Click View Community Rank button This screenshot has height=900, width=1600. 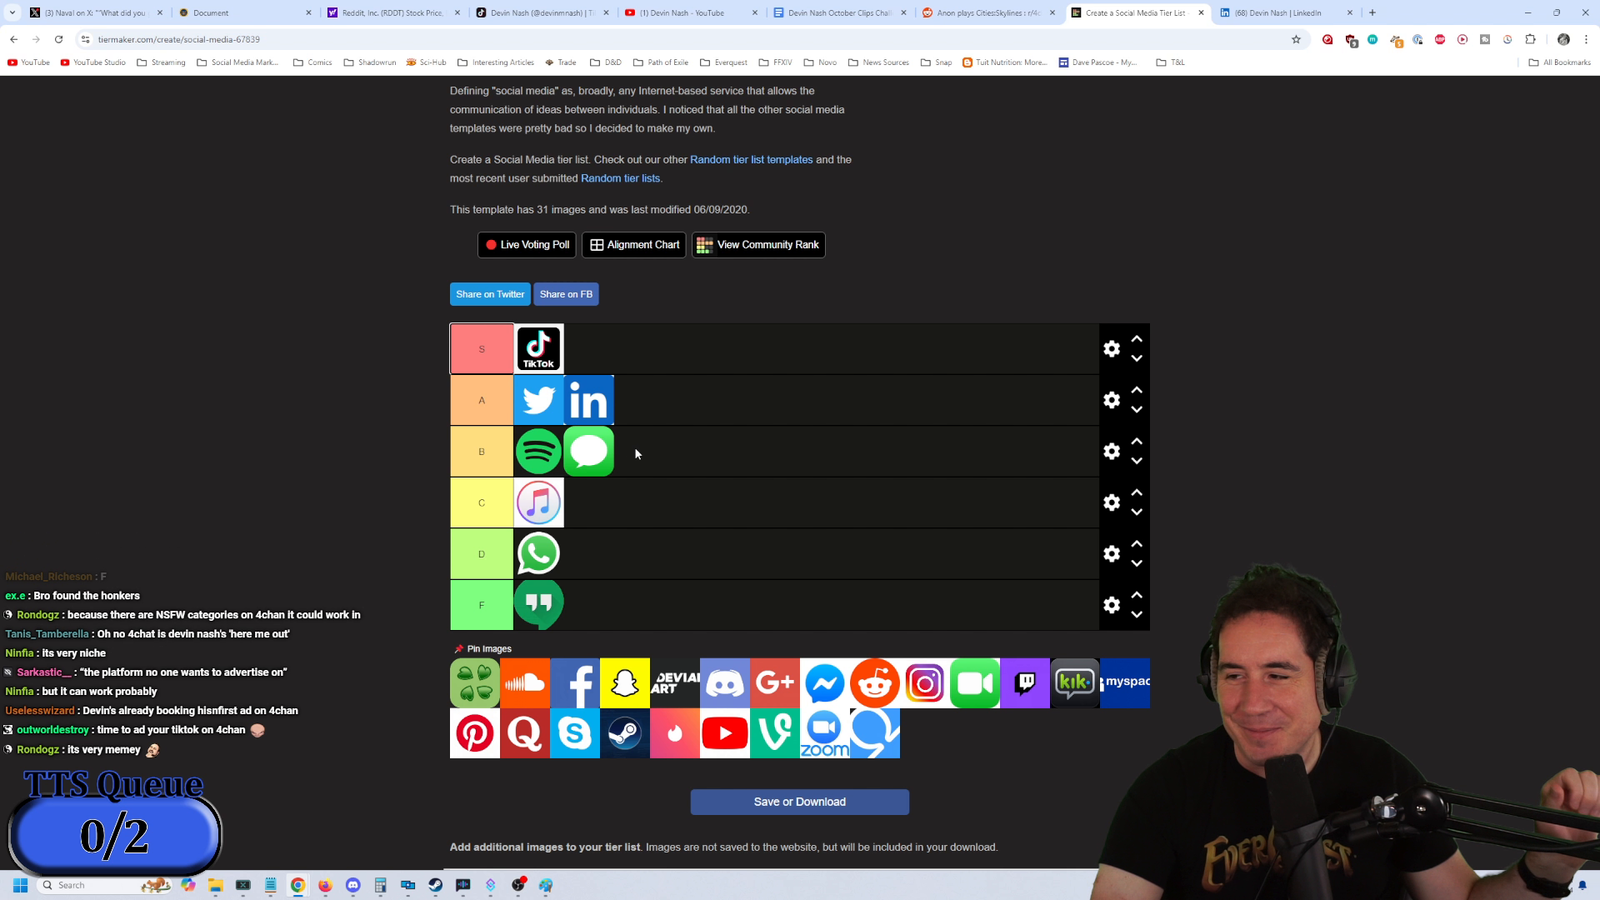tap(759, 245)
